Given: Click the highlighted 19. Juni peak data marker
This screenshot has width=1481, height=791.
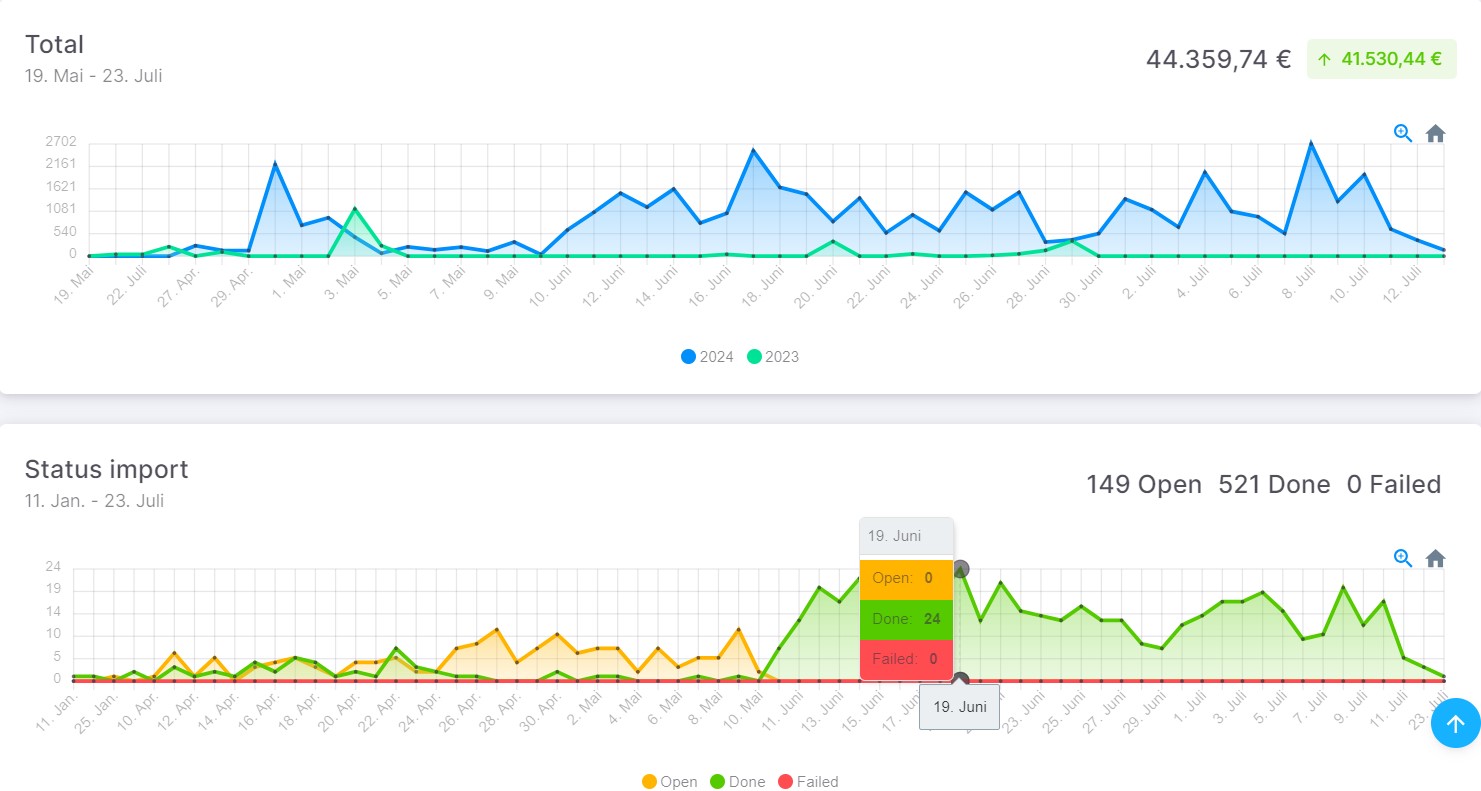Looking at the screenshot, I should (x=961, y=569).
